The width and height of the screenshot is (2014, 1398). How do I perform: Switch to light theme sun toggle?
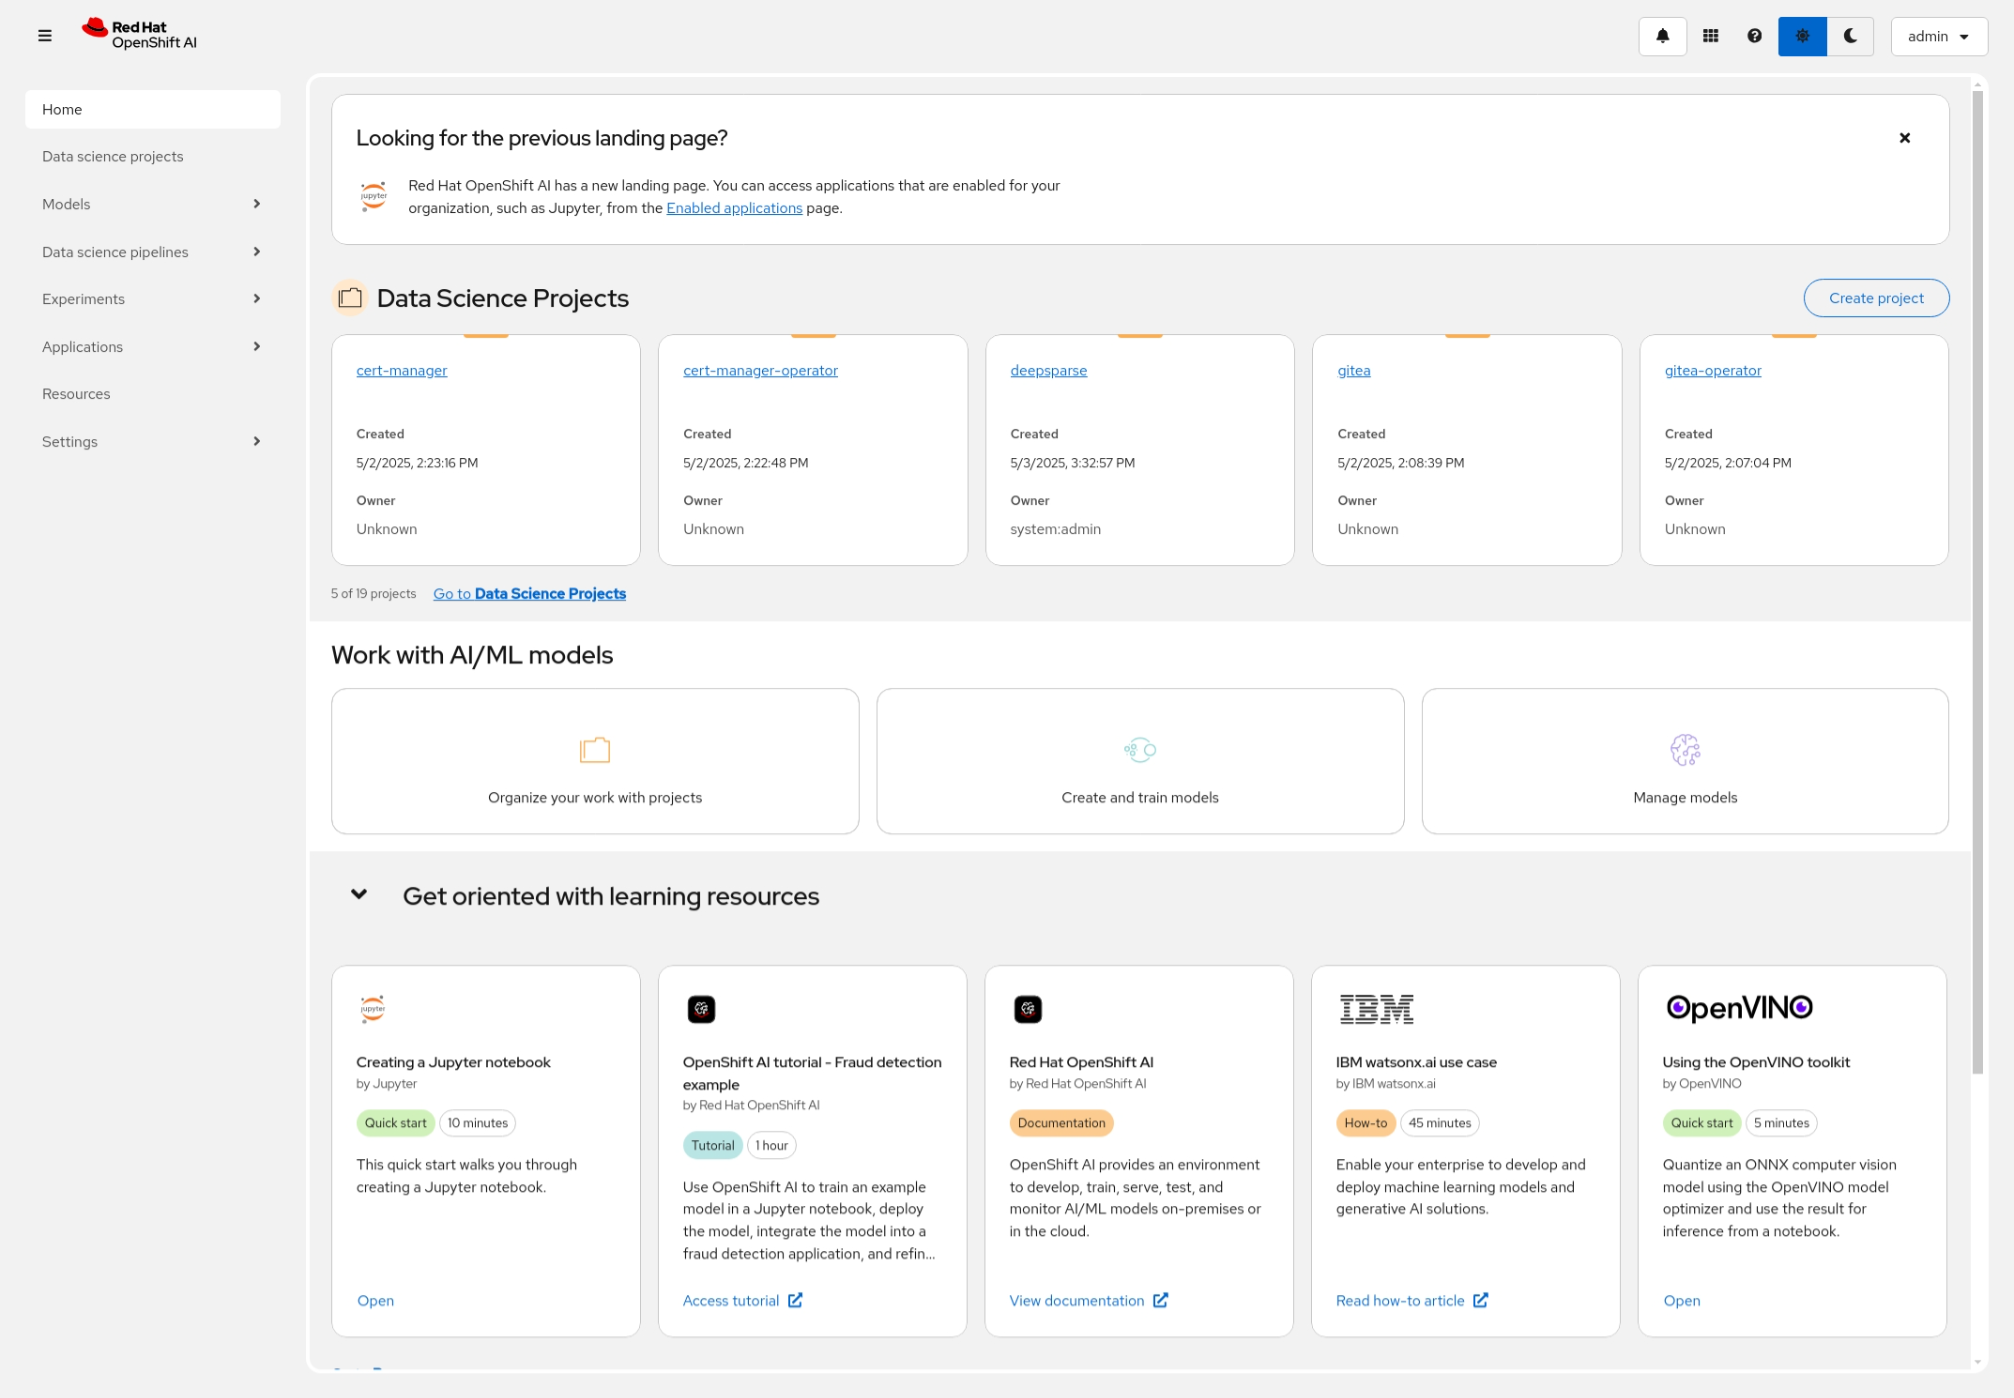pos(1802,36)
